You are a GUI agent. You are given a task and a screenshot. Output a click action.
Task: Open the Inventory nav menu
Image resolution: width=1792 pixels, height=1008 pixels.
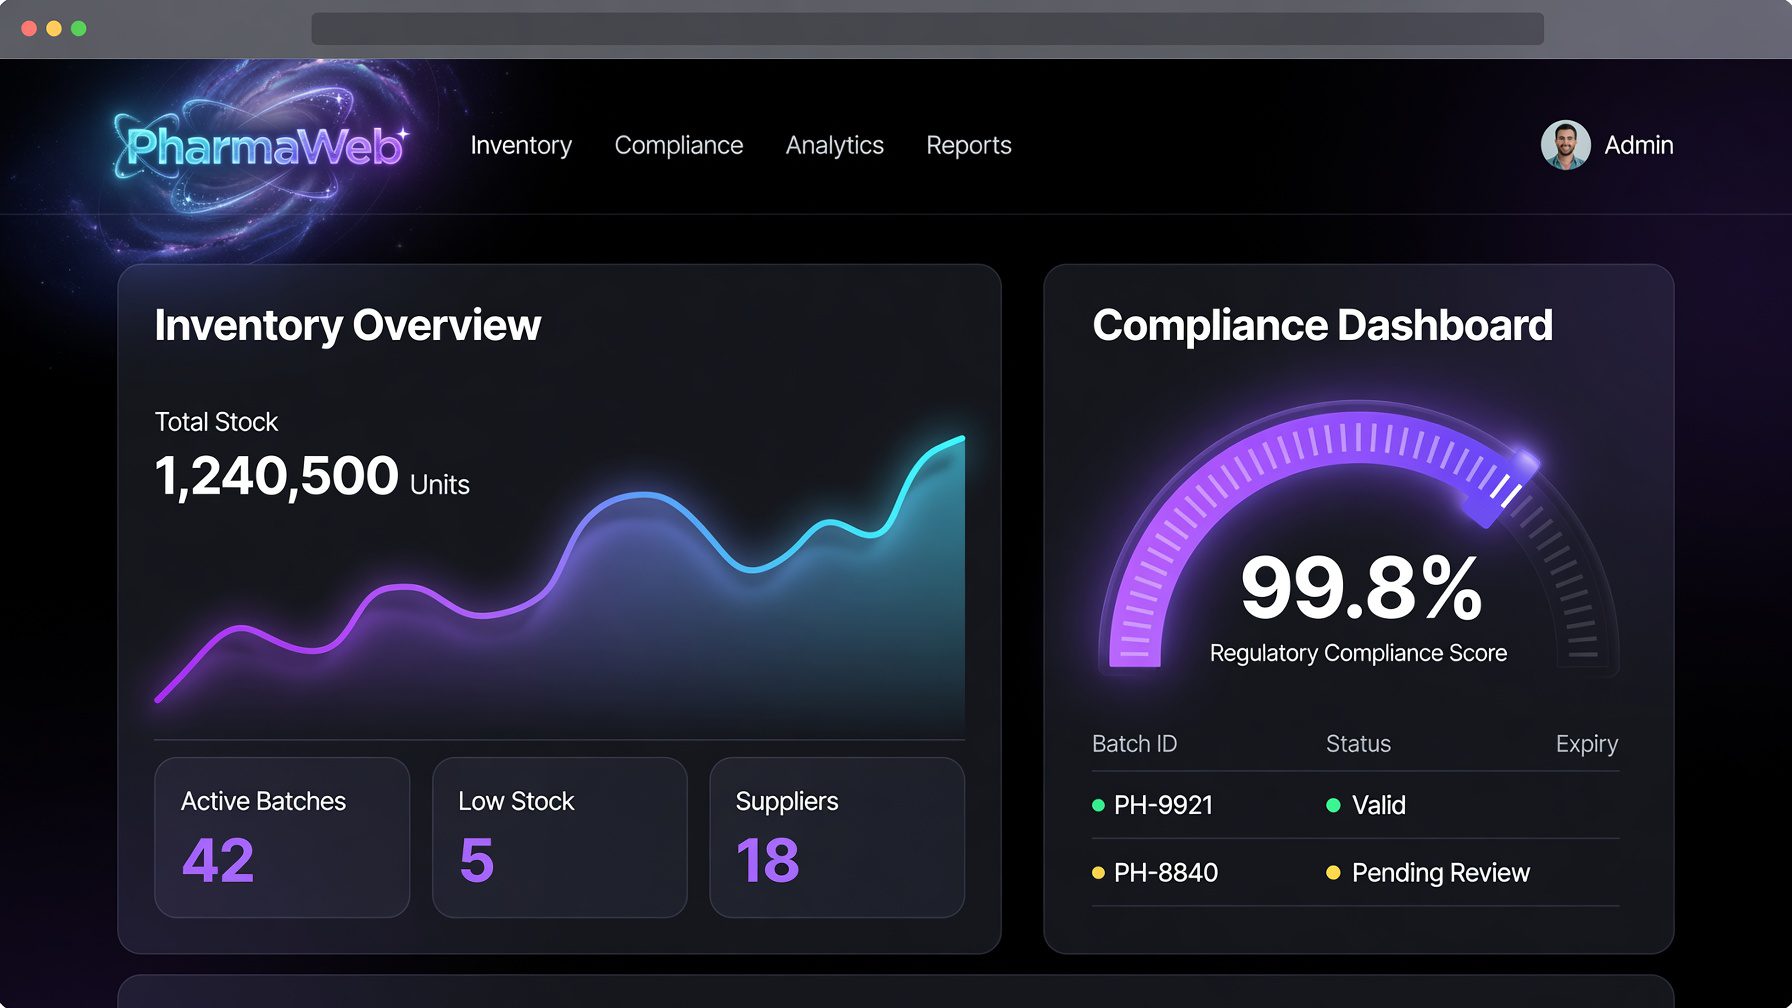click(521, 145)
